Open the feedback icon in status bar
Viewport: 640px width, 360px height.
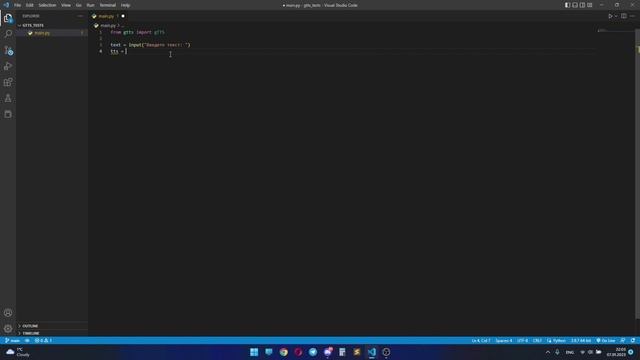click(623, 340)
